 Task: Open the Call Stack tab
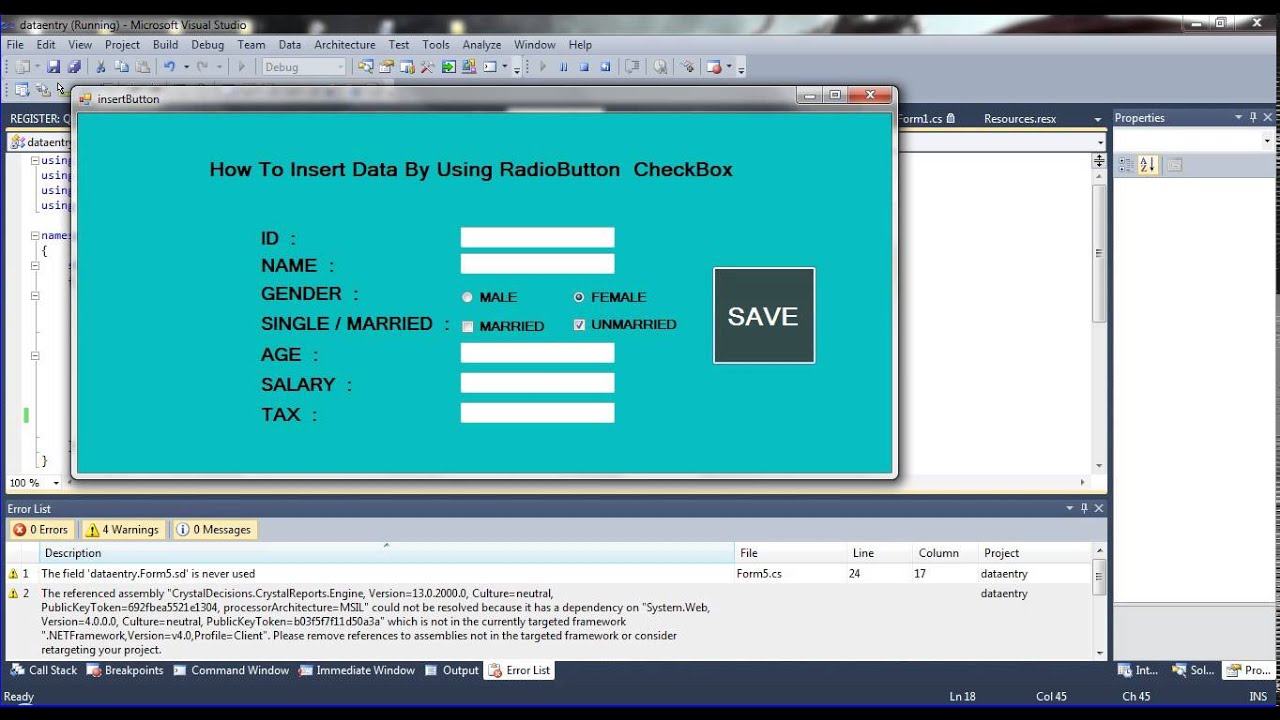pos(44,671)
